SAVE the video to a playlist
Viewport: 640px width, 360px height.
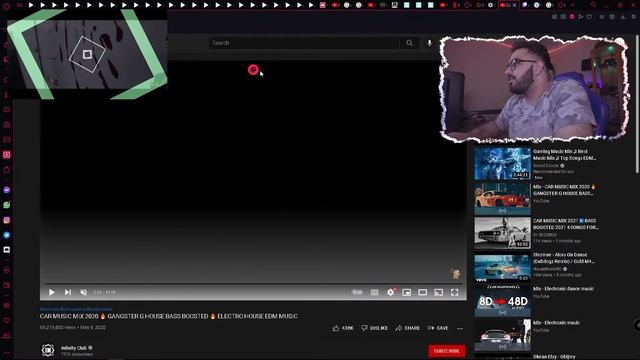[x=438, y=328]
